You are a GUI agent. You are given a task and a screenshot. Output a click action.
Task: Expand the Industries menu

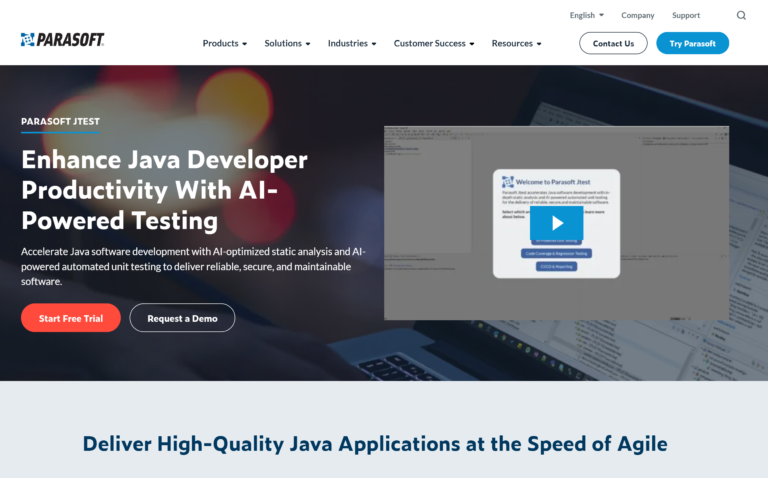coord(352,43)
